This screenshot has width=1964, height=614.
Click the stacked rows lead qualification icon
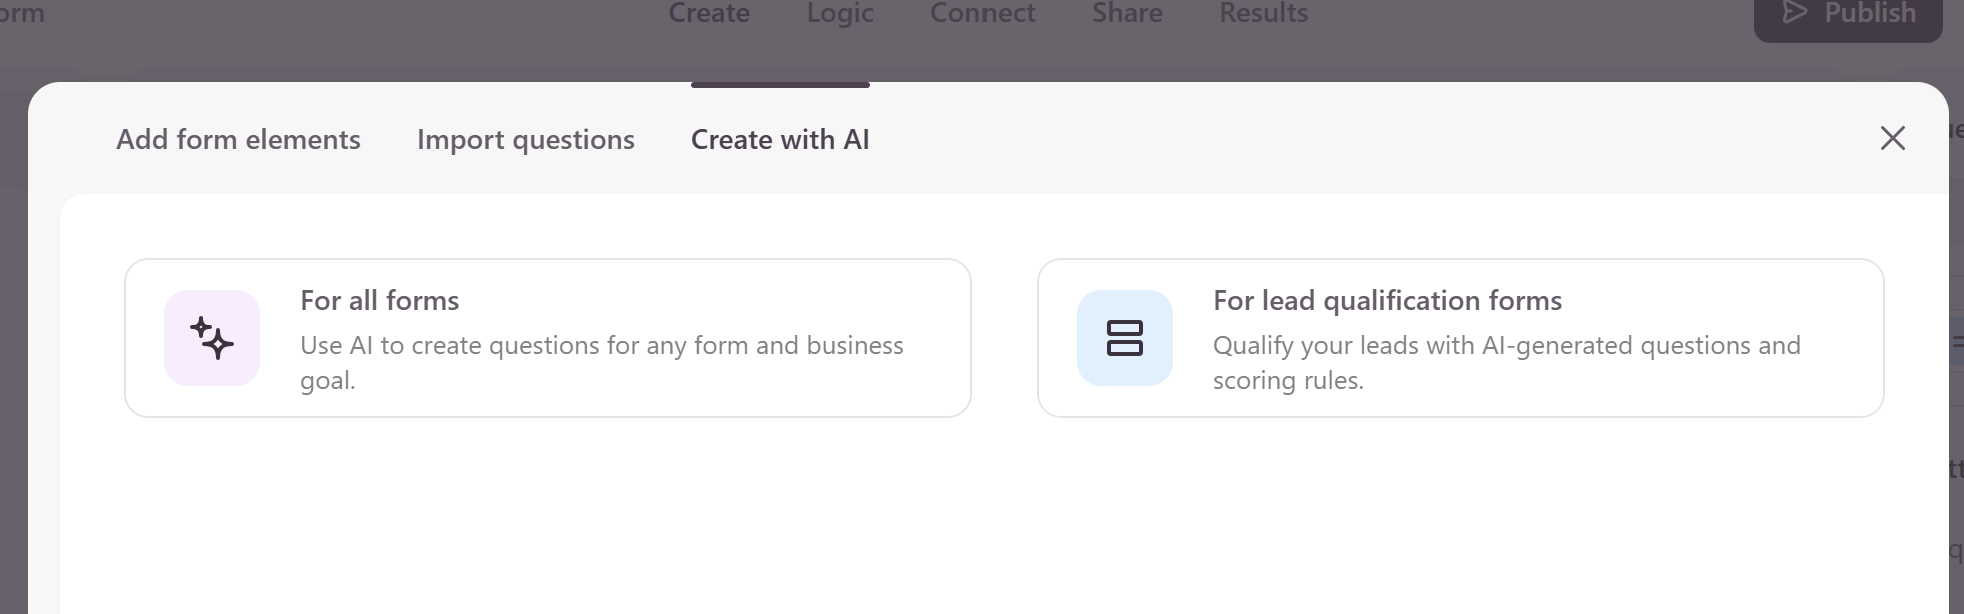click(x=1125, y=338)
